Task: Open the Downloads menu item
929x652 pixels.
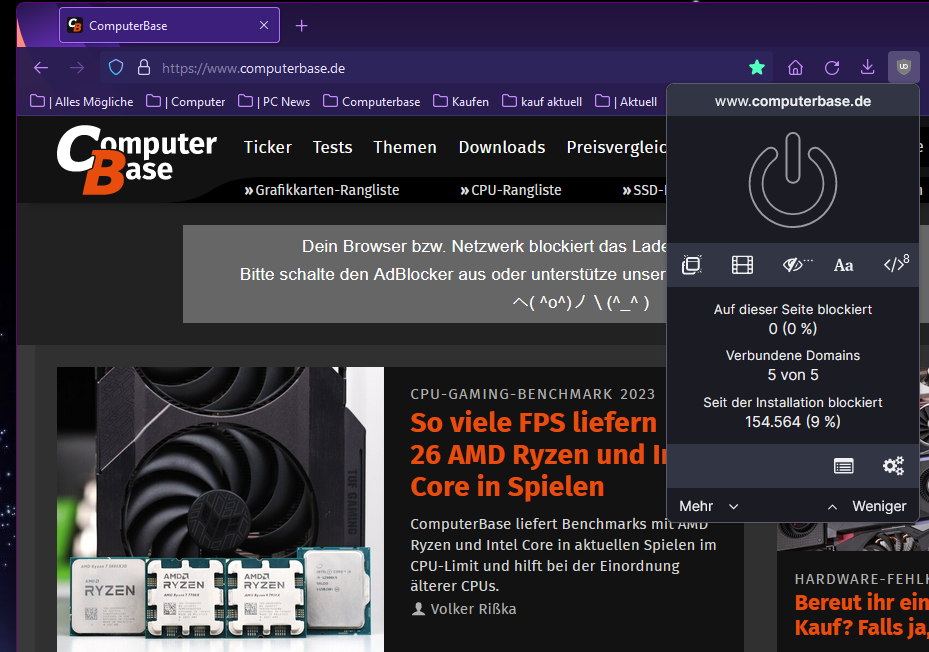Action: point(502,147)
